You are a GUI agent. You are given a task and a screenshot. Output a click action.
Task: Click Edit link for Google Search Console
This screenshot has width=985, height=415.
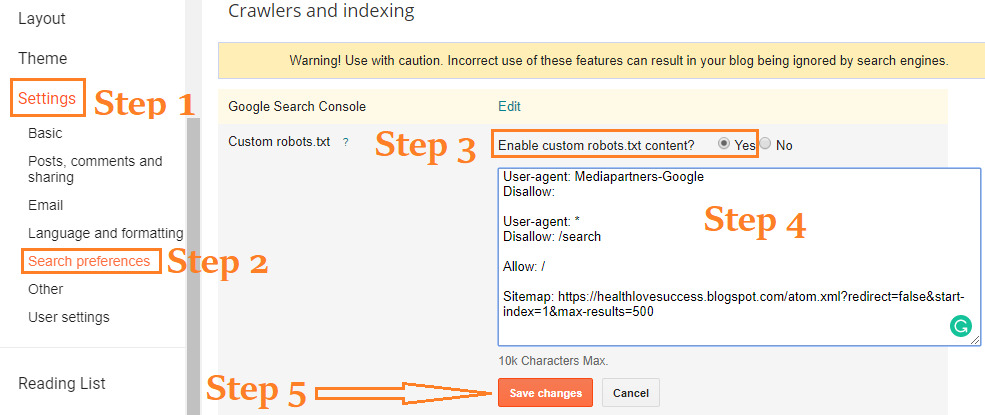tap(509, 106)
